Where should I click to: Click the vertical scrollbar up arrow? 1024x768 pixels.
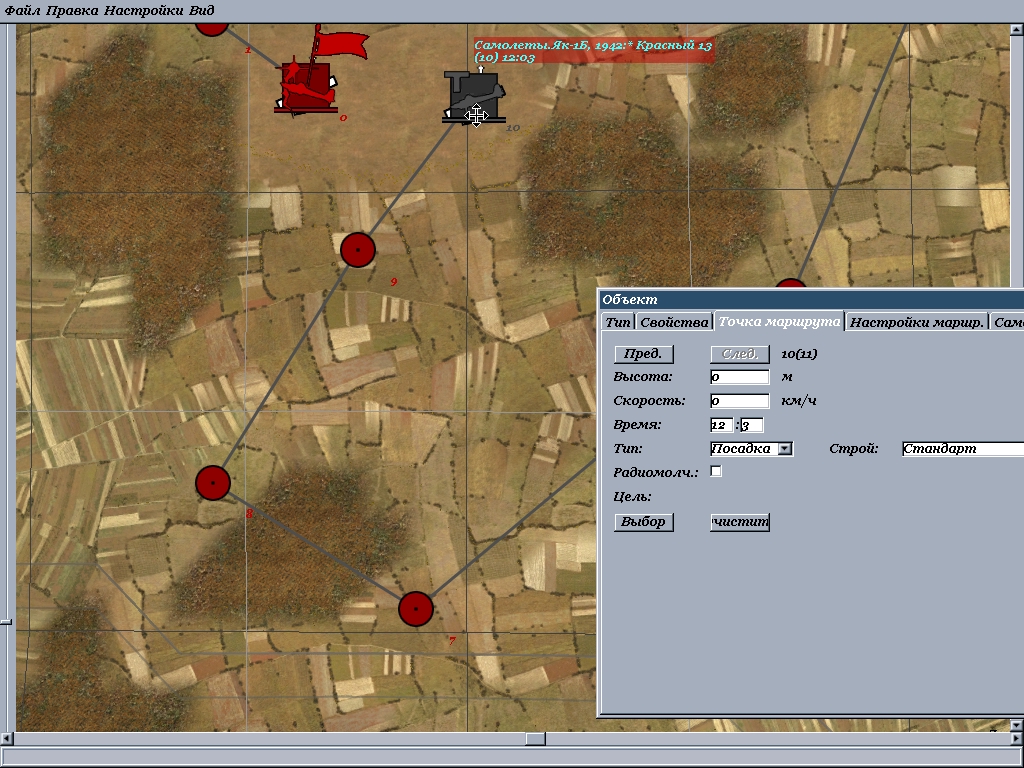1017,29
